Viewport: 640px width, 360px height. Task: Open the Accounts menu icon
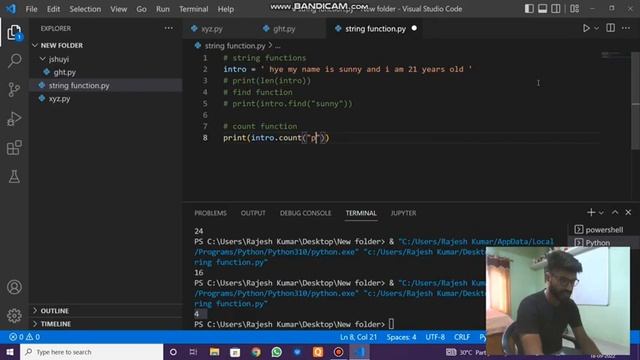coord(14,287)
